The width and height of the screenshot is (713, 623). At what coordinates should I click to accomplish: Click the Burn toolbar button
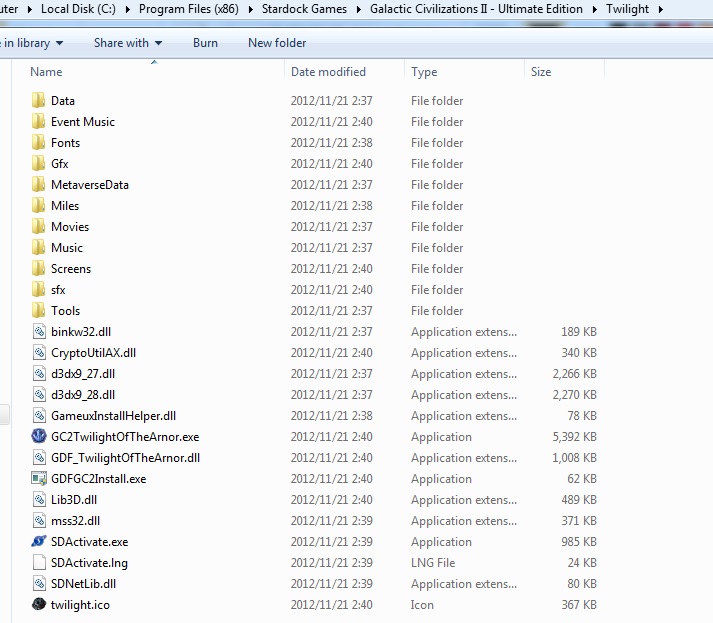click(205, 43)
